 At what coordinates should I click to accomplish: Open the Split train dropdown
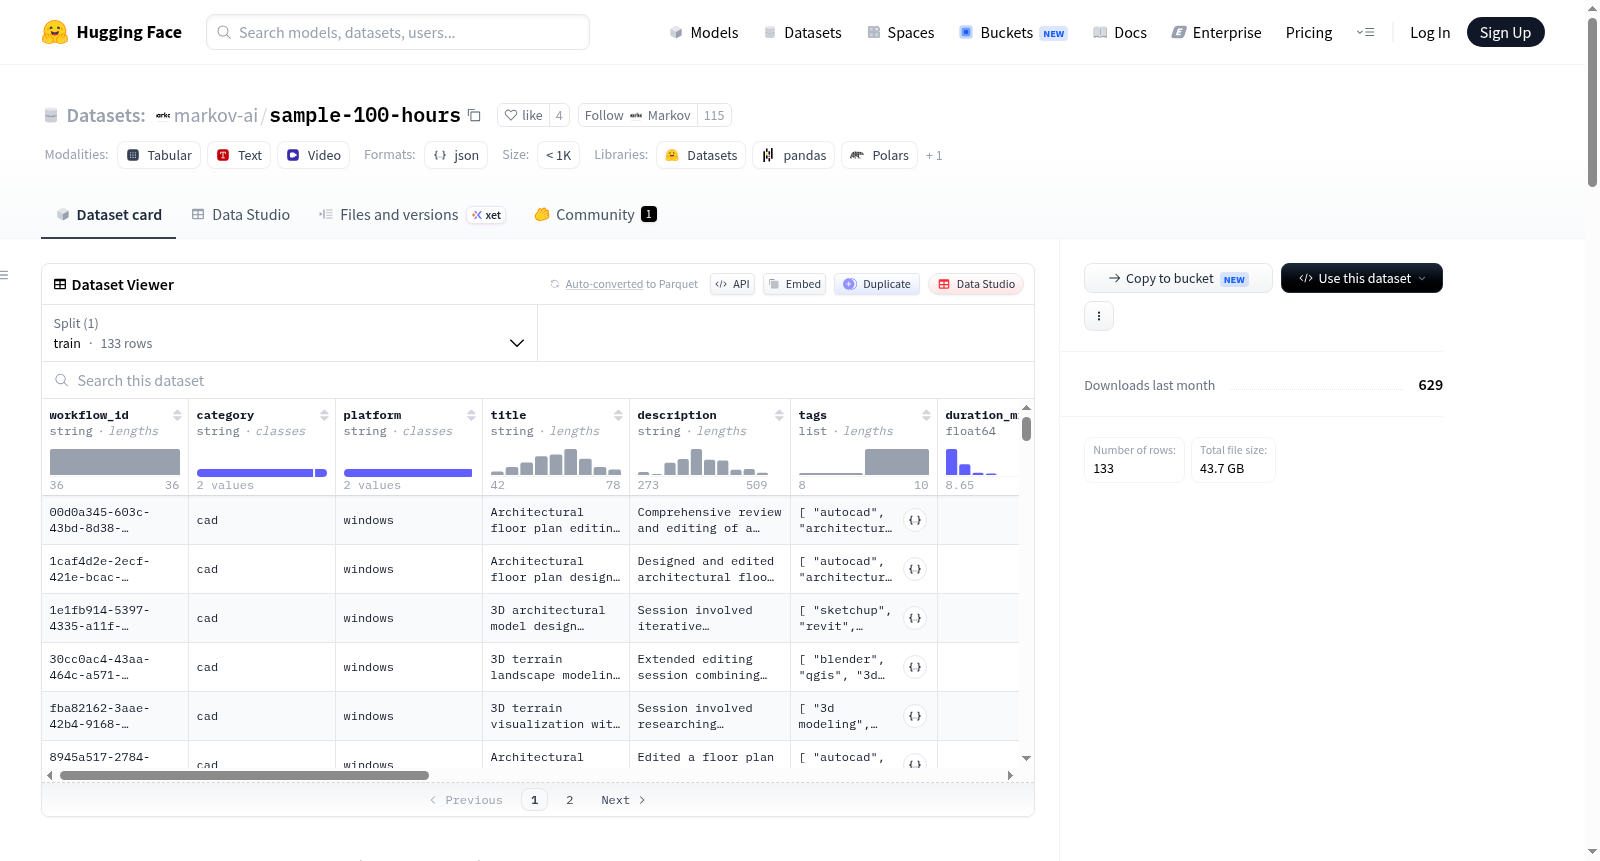coord(289,333)
